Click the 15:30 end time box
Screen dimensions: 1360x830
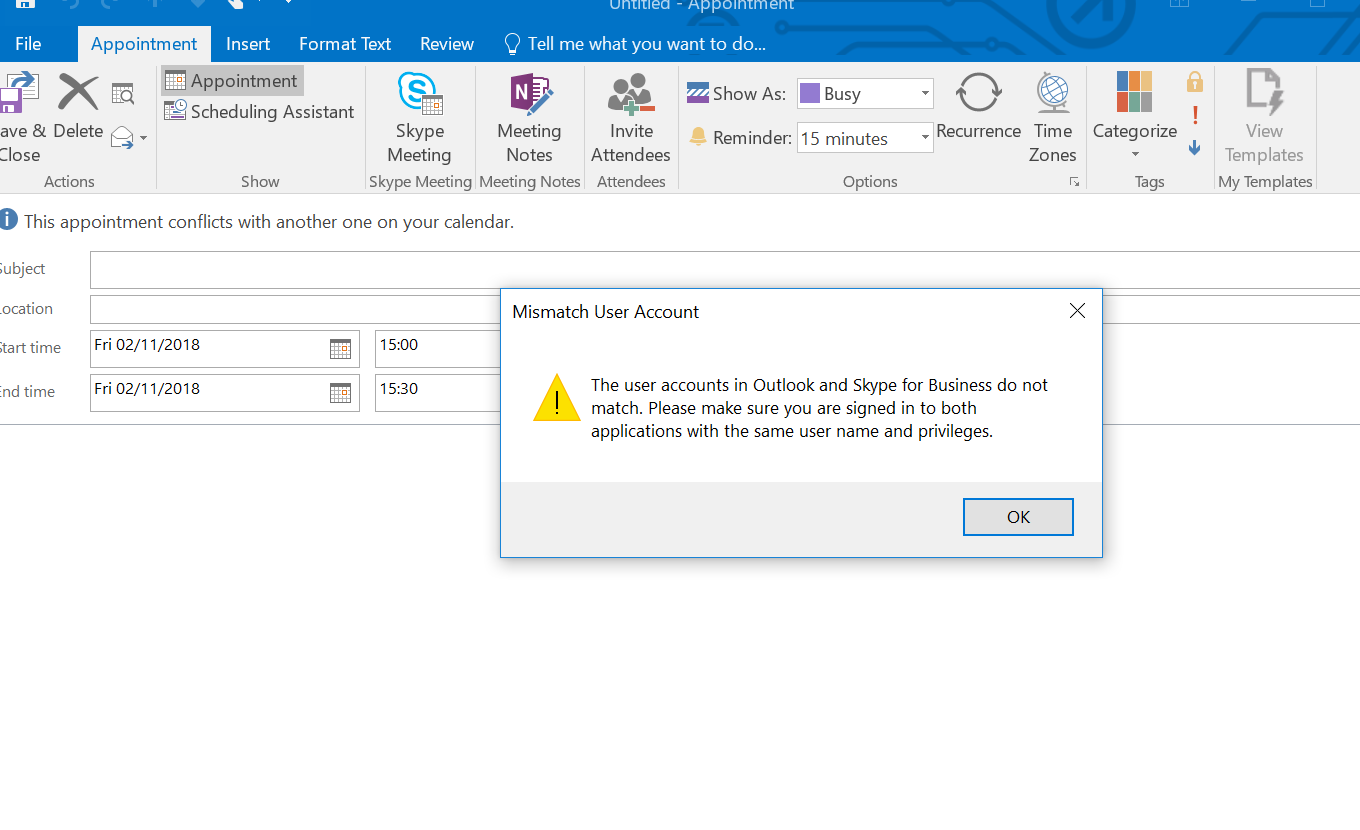[x=438, y=392]
